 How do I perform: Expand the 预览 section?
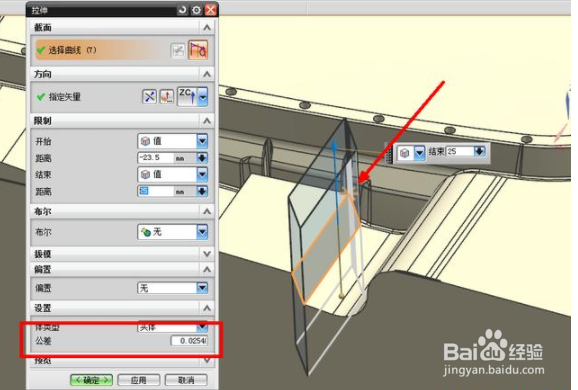tap(207, 360)
